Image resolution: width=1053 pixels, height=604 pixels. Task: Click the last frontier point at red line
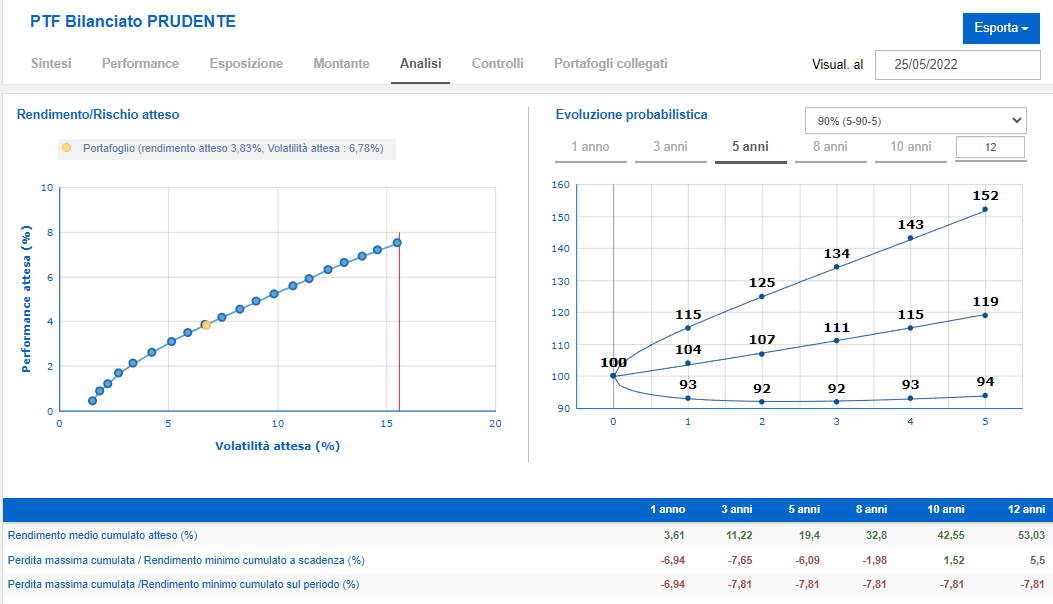[397, 243]
